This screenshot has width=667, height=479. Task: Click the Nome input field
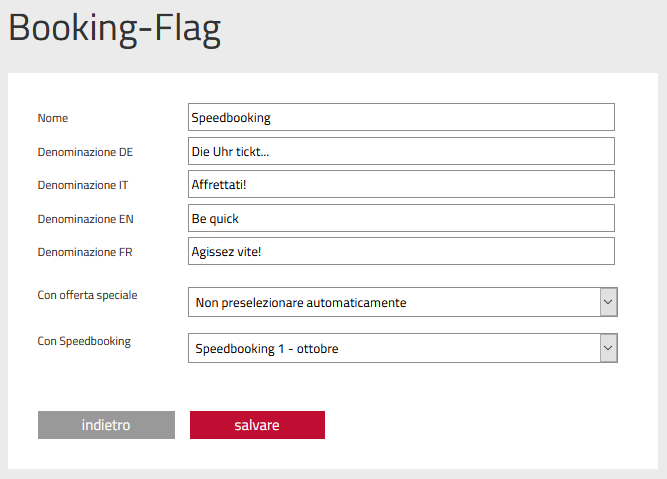pos(400,117)
